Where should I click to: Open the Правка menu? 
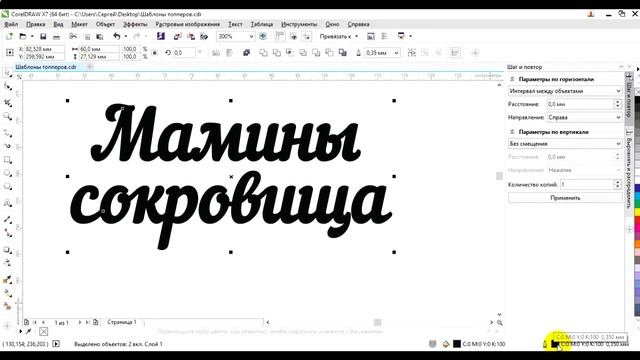pyautogui.click(x=36, y=24)
